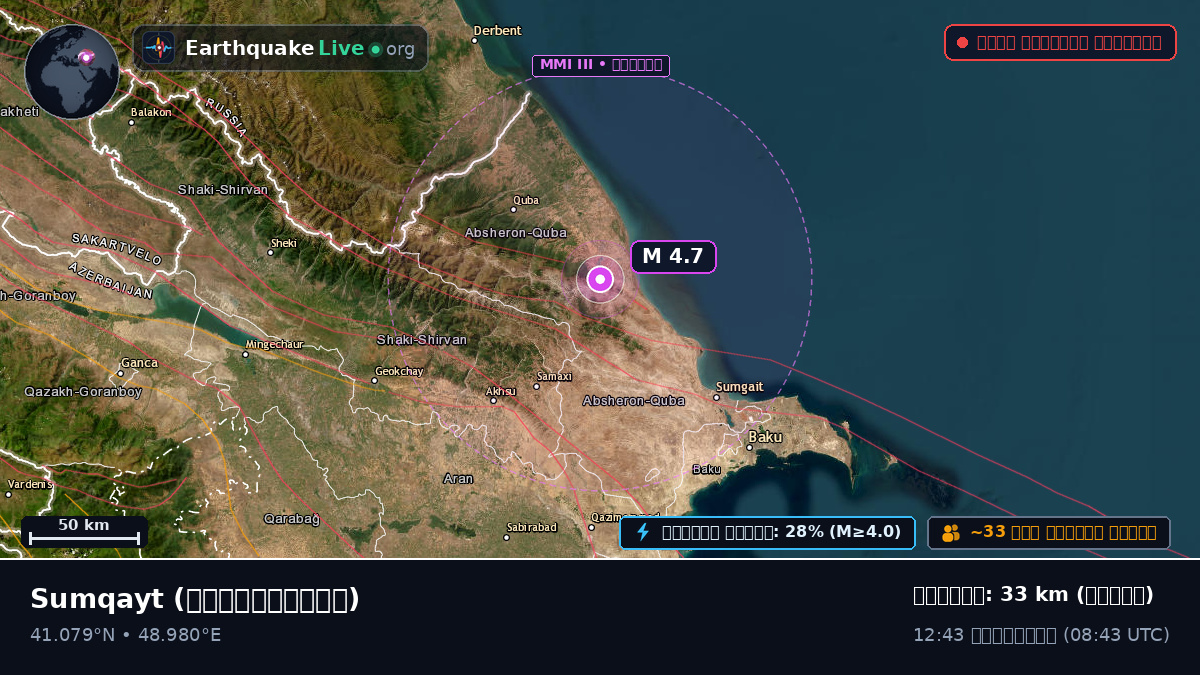Select the Balakon city label
The width and height of the screenshot is (1200, 675).
point(151,113)
